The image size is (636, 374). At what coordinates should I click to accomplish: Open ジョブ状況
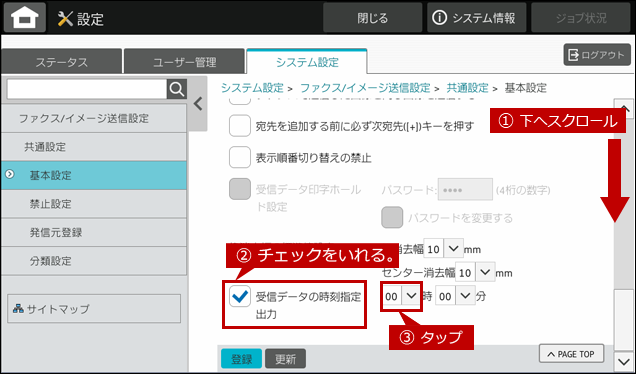coord(581,18)
